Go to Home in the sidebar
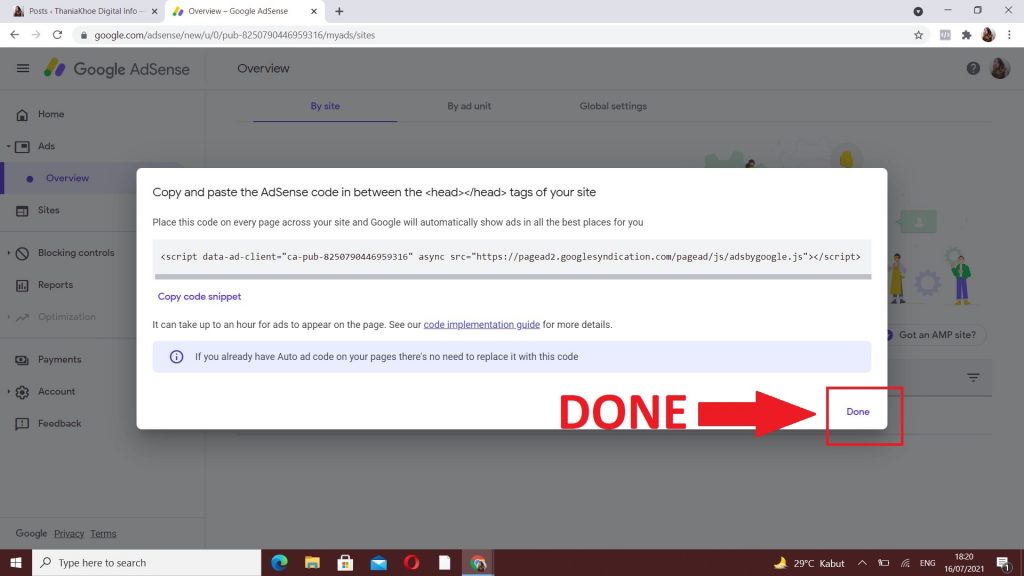Viewport: 1024px width, 576px height. point(51,114)
